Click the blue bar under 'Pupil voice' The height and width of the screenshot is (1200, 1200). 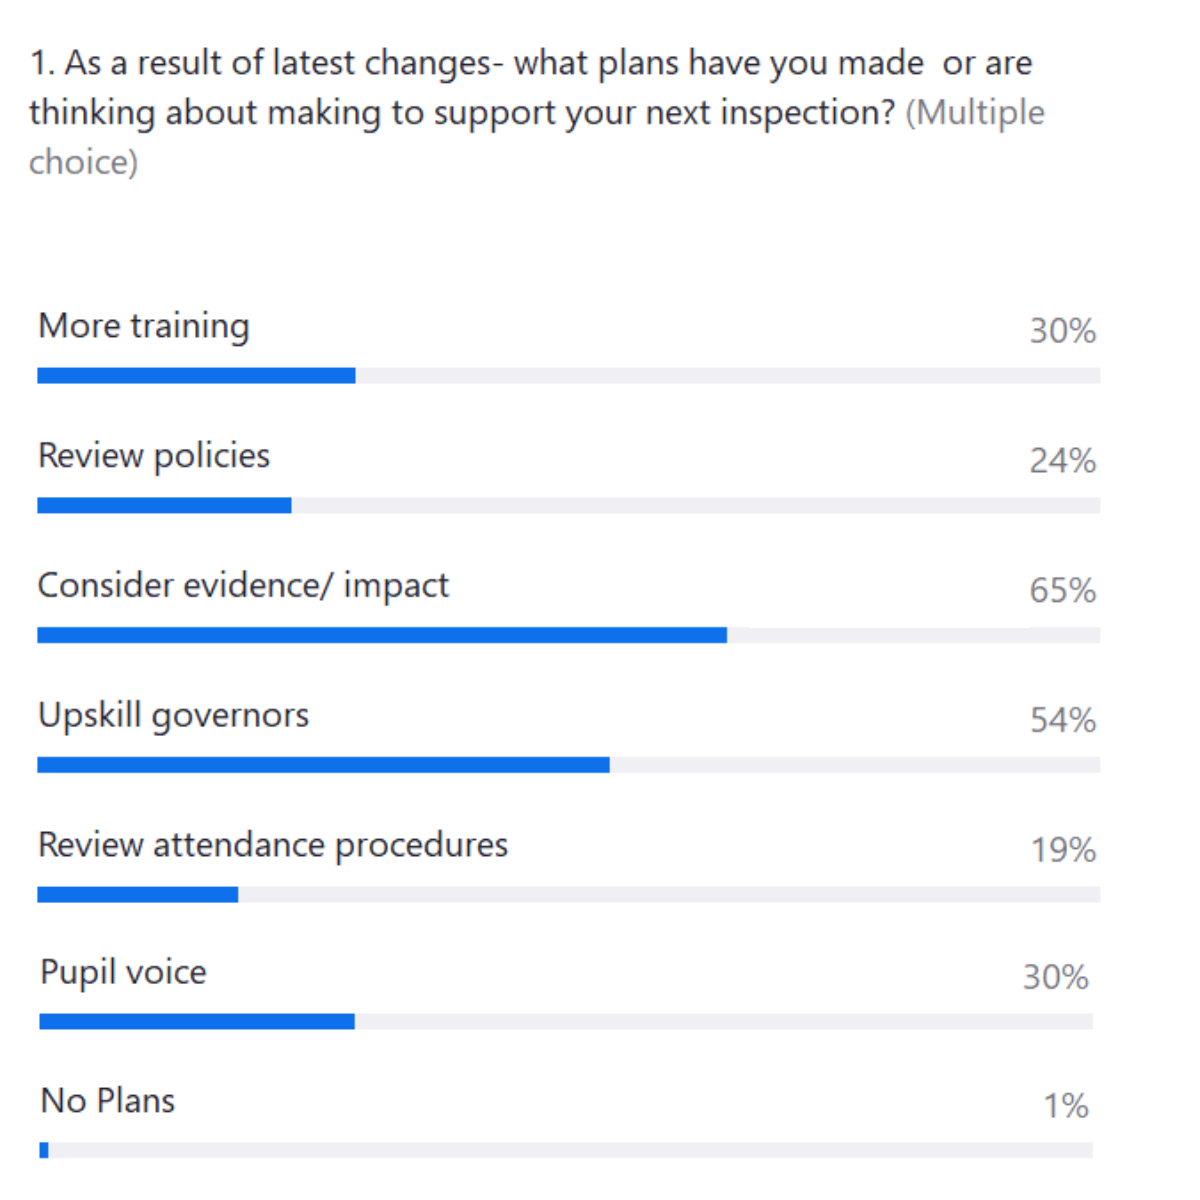click(x=197, y=1022)
